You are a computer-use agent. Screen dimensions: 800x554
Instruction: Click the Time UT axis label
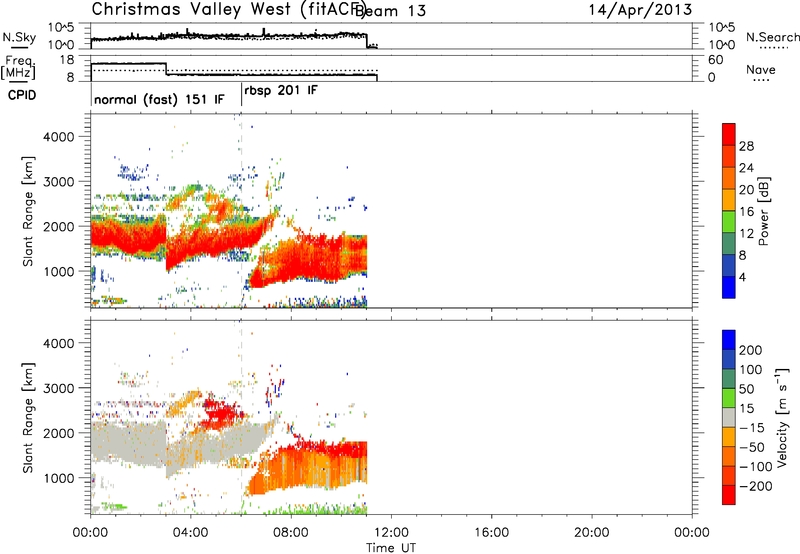(391, 548)
